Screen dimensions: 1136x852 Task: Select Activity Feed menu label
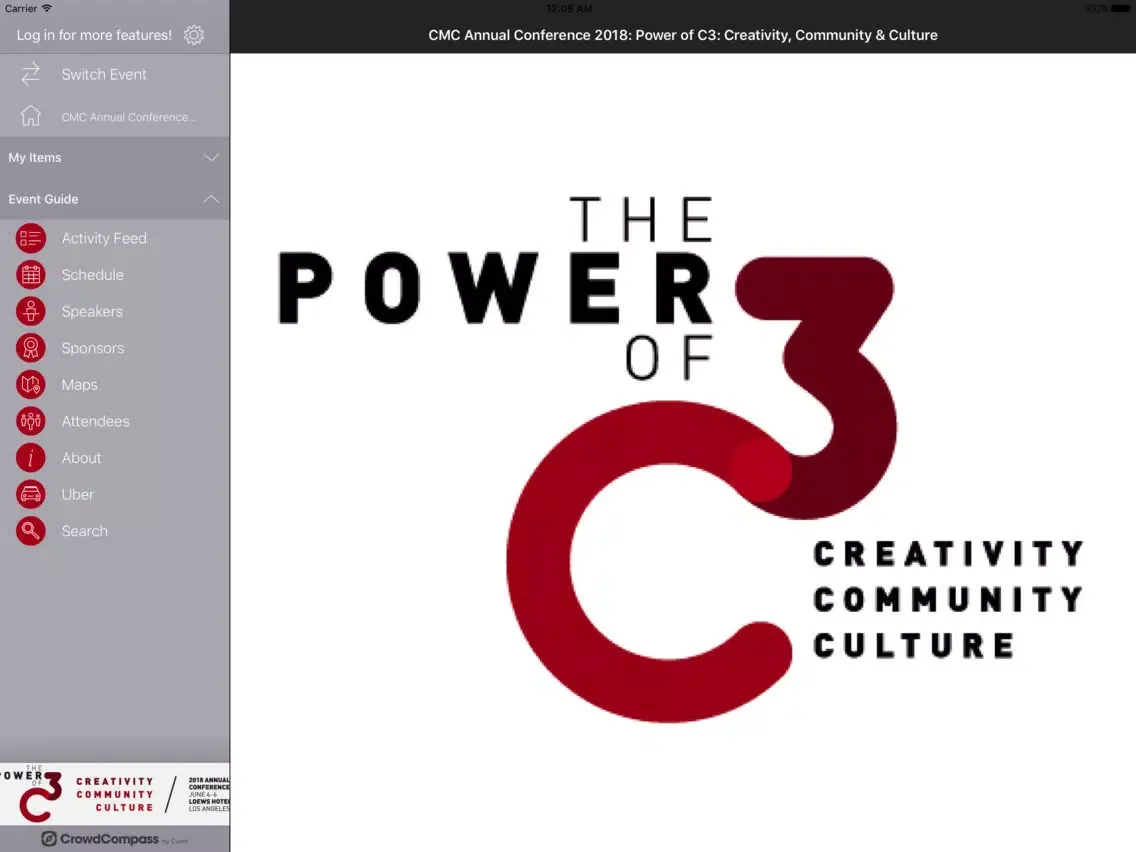(x=104, y=238)
